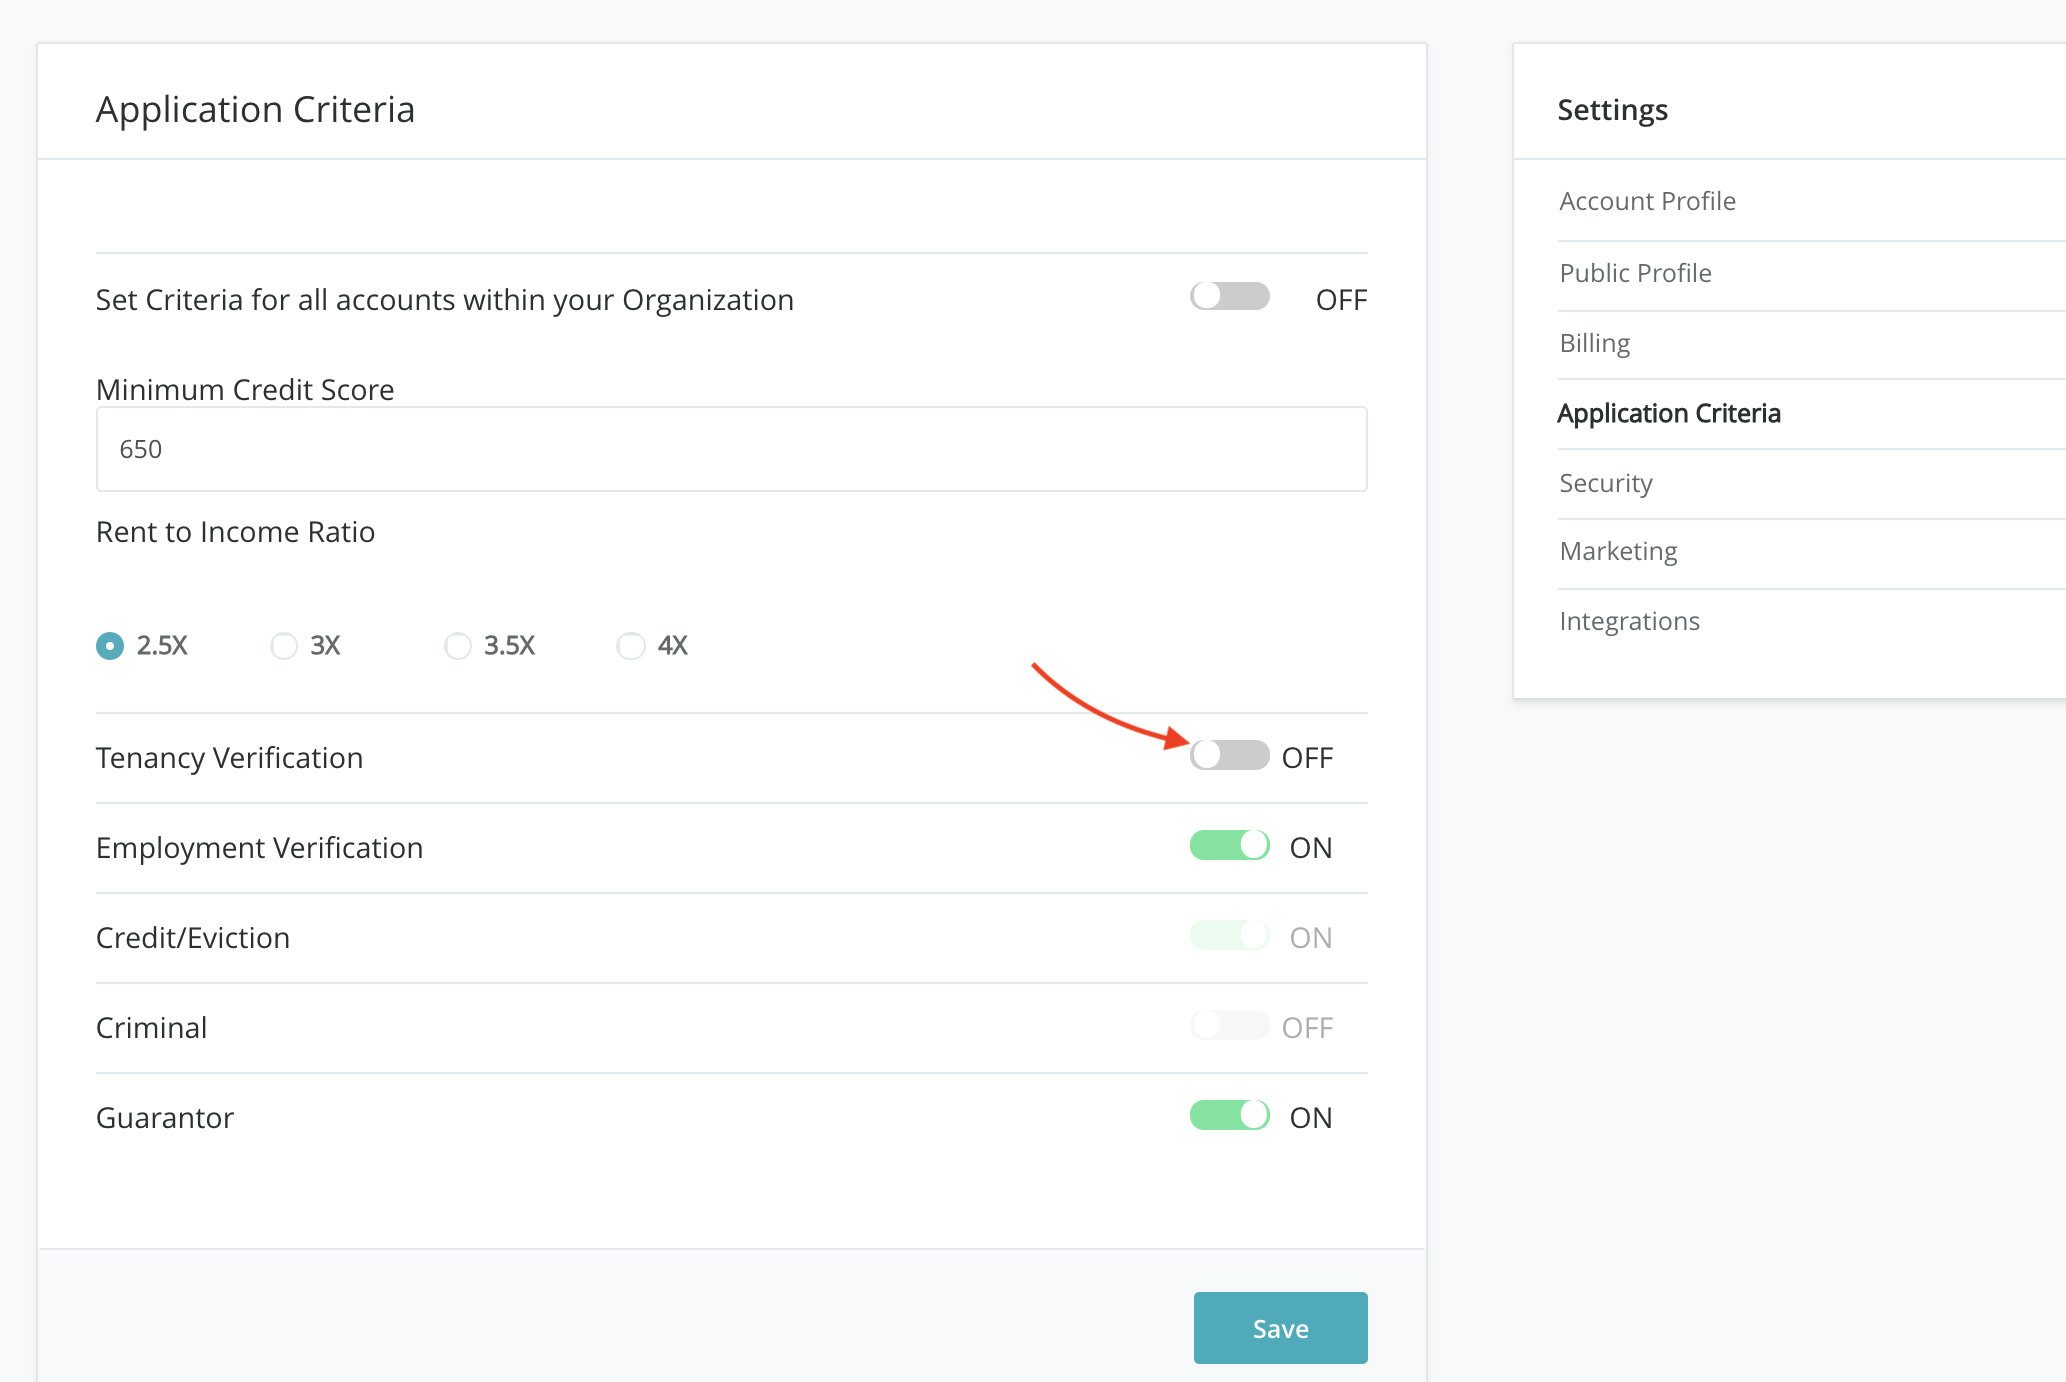Toggle the Credit/Eviction switch
This screenshot has width=2066, height=1382.
[x=1229, y=936]
